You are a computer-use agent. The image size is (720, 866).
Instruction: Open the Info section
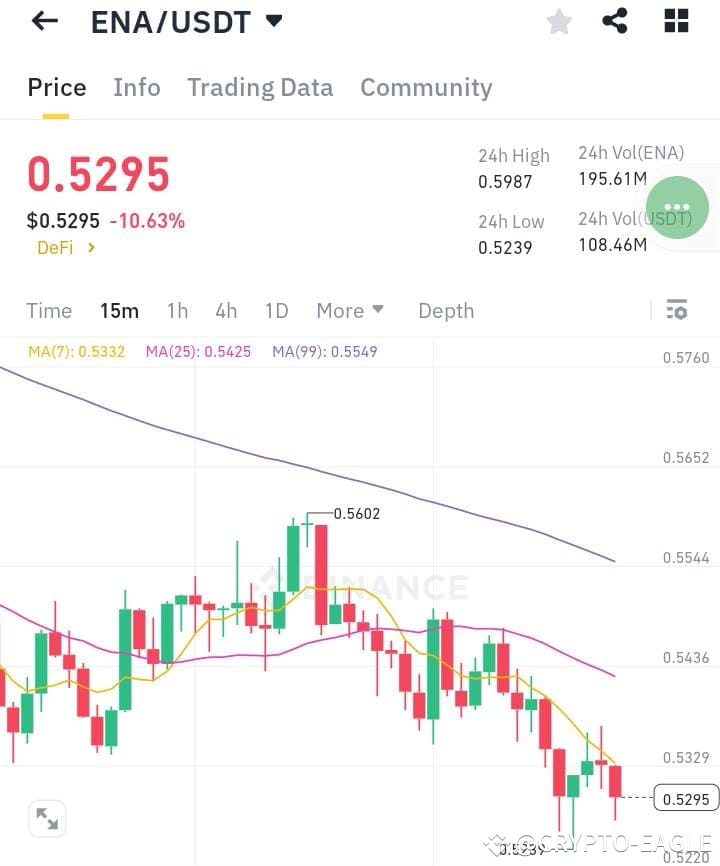(137, 87)
